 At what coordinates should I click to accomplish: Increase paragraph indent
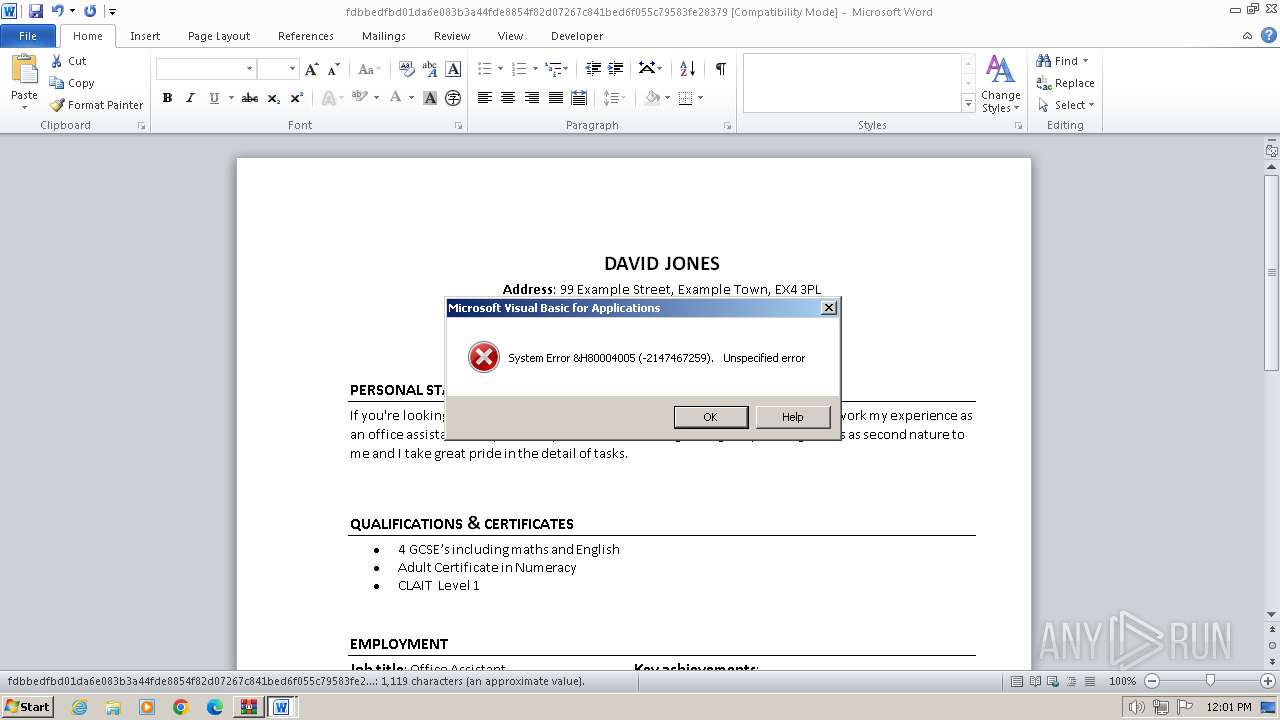point(616,69)
